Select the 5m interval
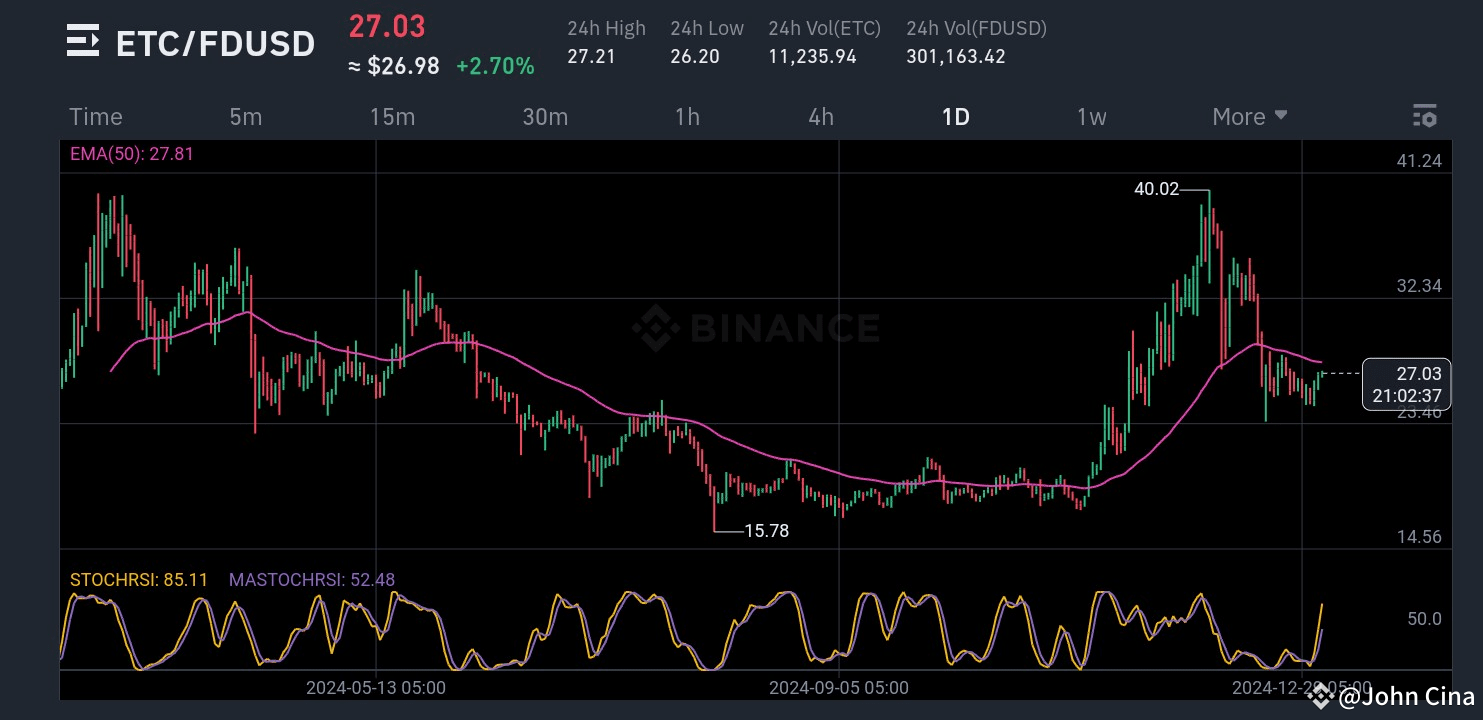 245,116
